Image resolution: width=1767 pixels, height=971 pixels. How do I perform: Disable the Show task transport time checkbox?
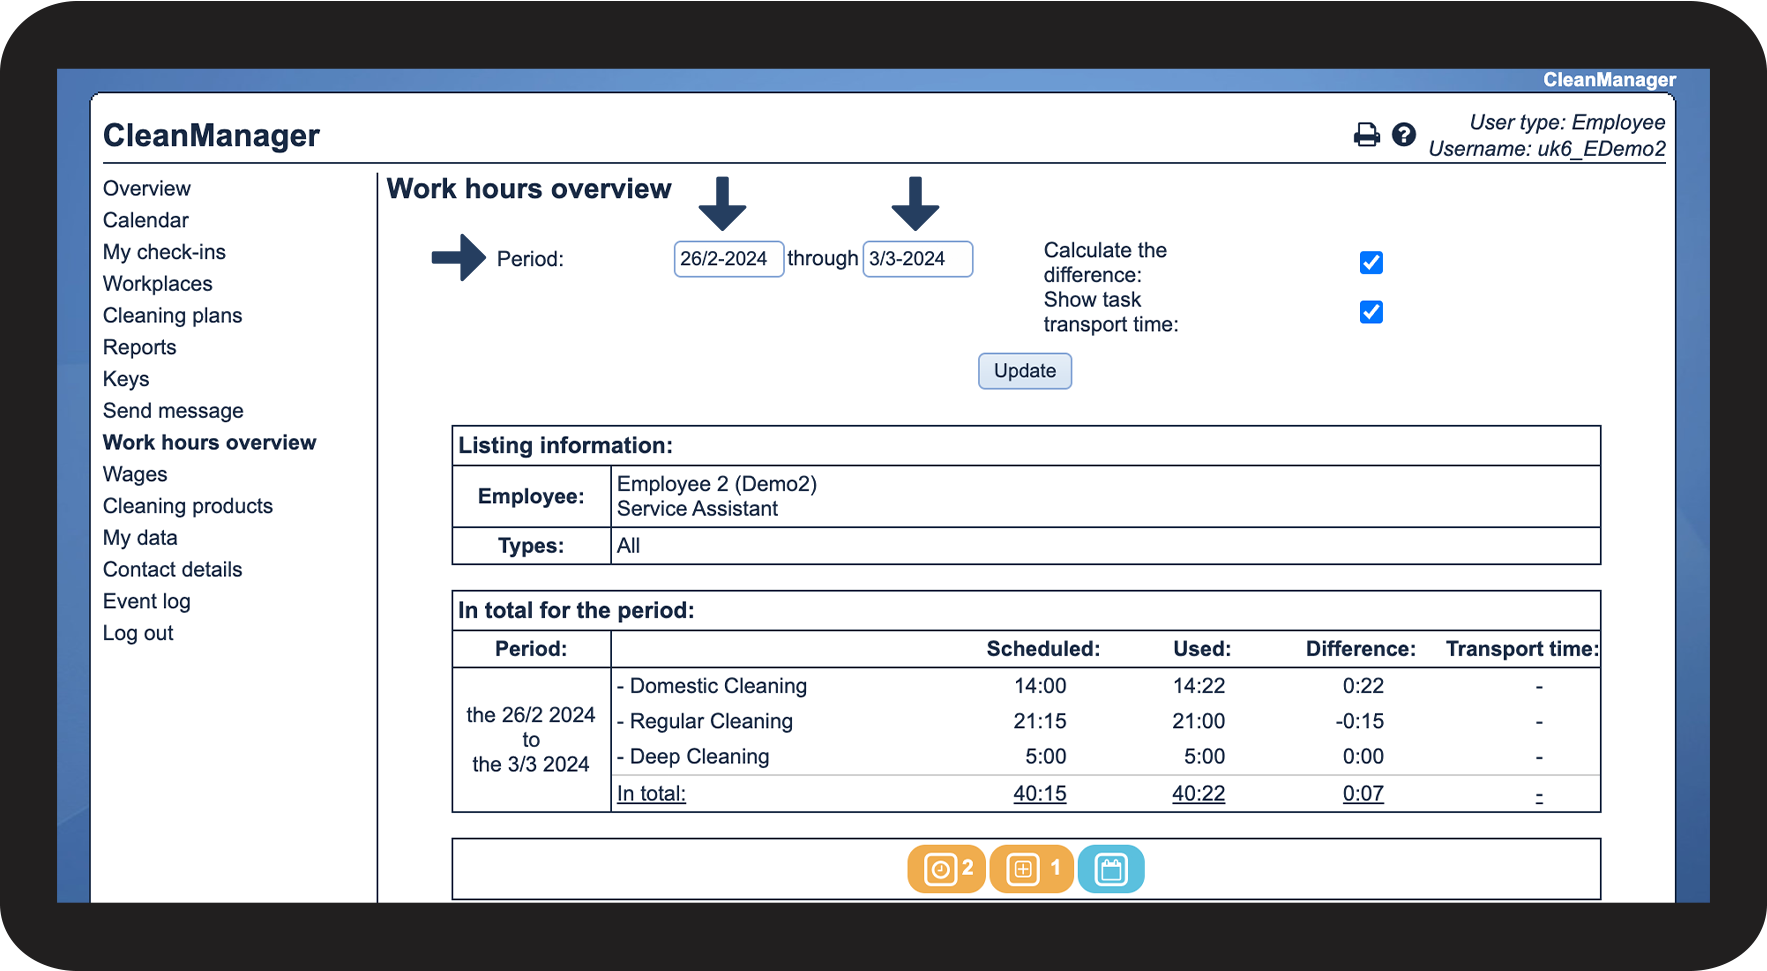tap(1371, 312)
